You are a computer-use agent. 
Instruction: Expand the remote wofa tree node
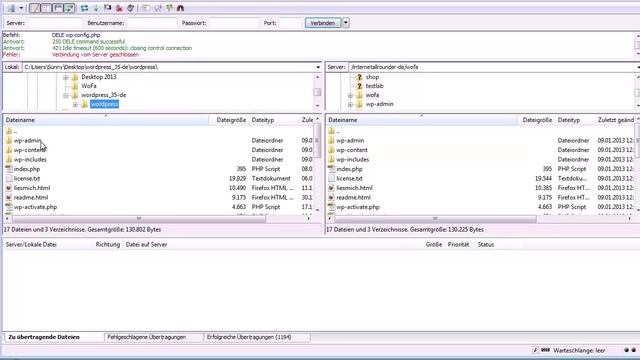point(350,96)
